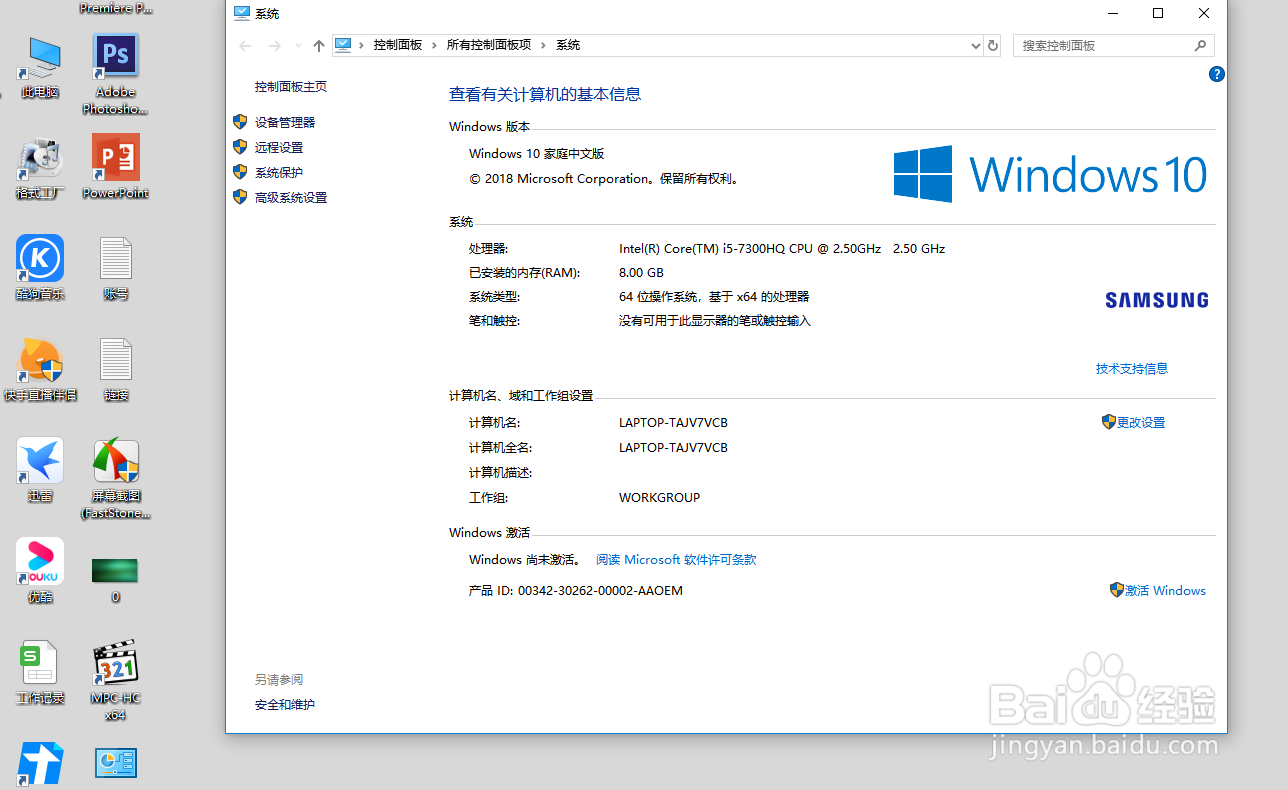Expand the chevron before 控制面板 breadcrumb
The width and height of the screenshot is (1288, 790).
pyautogui.click(x=361, y=45)
